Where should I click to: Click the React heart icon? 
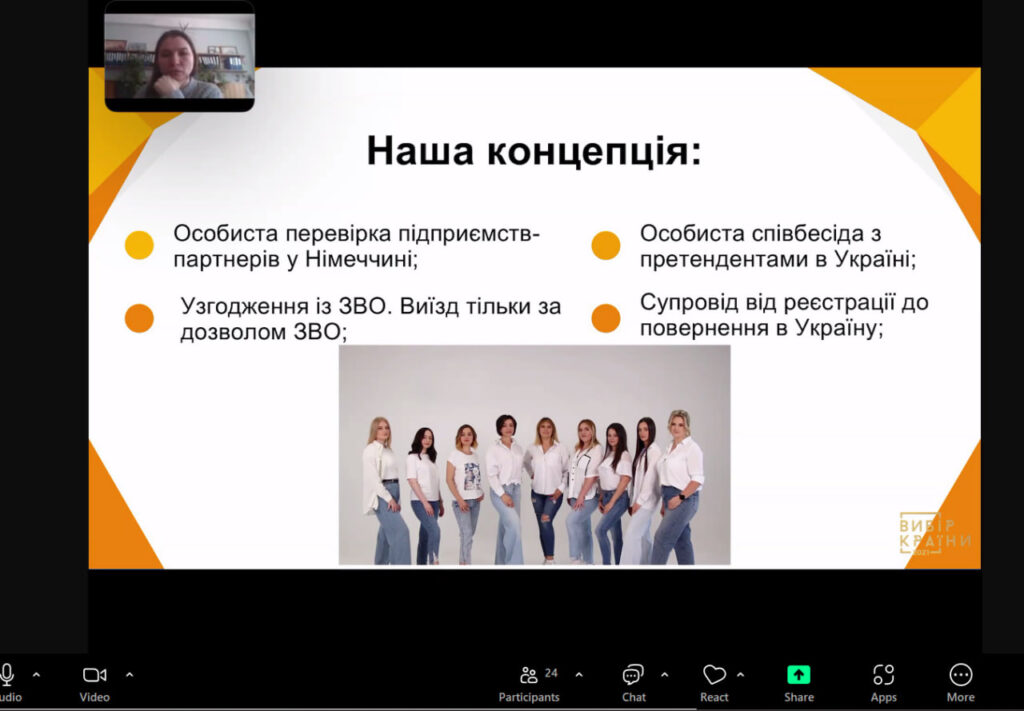click(714, 675)
